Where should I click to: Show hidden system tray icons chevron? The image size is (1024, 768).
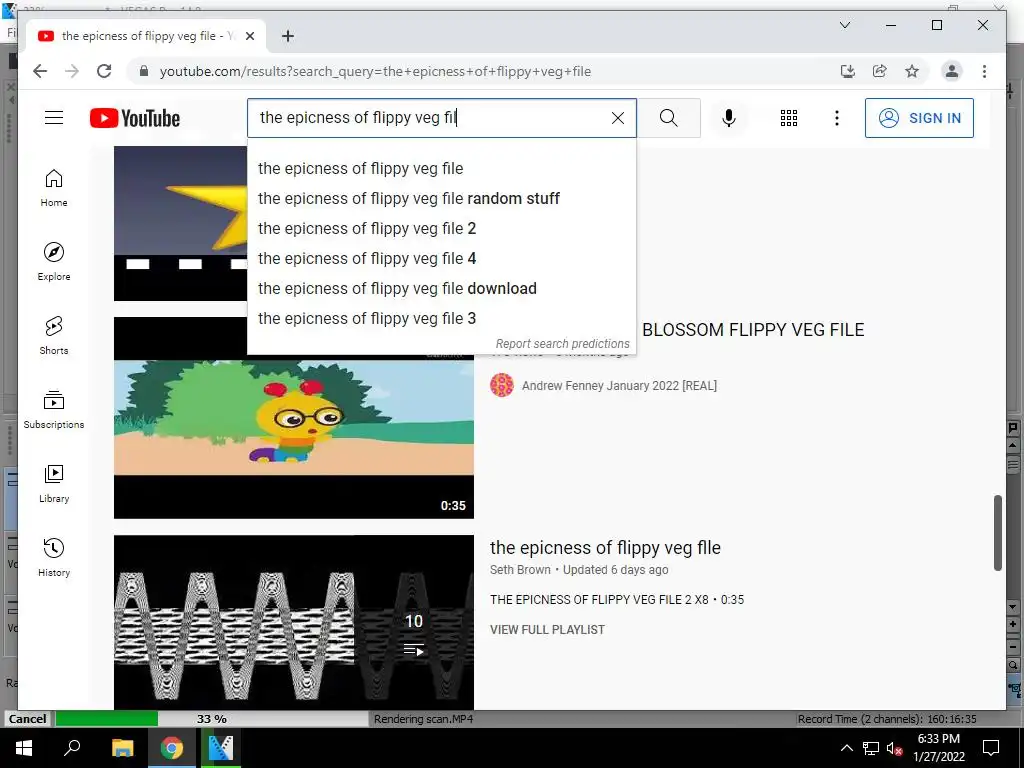click(x=846, y=748)
